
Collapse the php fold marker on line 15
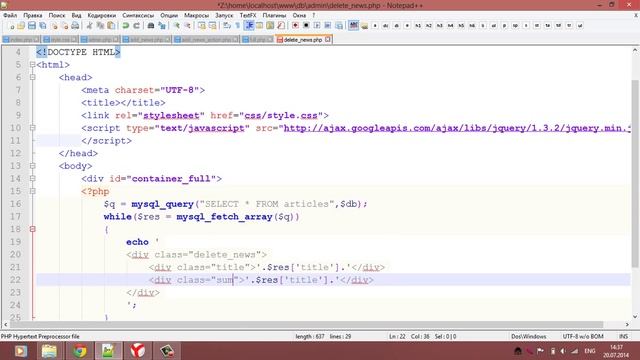(x=33, y=191)
